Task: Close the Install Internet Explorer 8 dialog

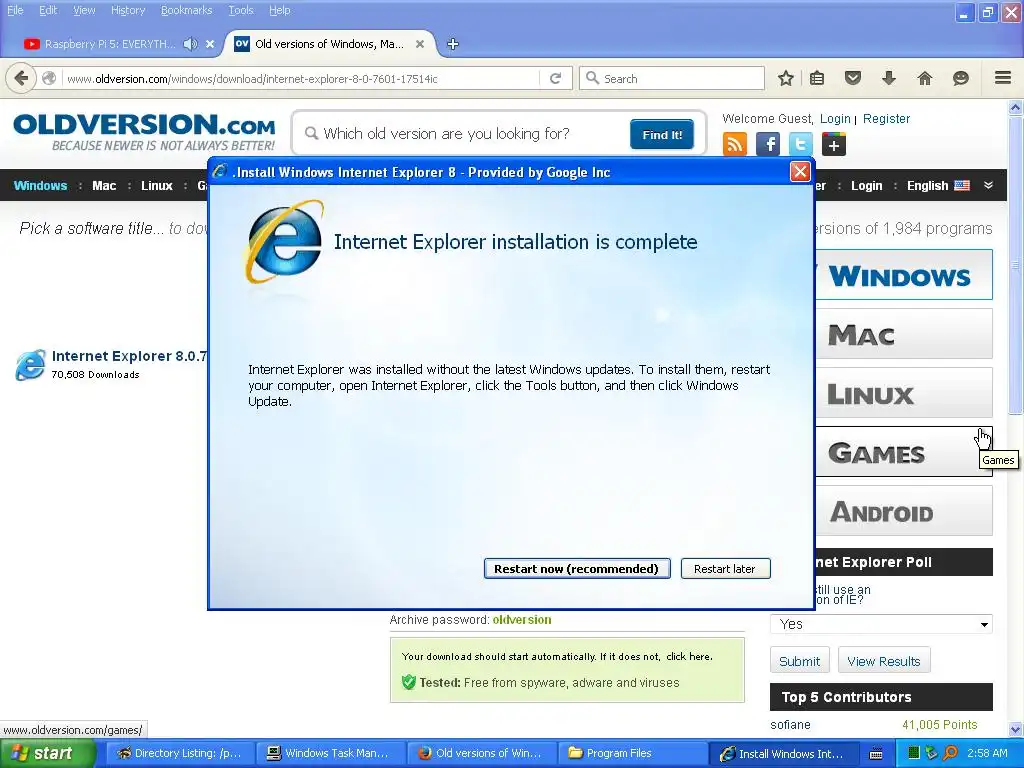Action: pos(800,172)
